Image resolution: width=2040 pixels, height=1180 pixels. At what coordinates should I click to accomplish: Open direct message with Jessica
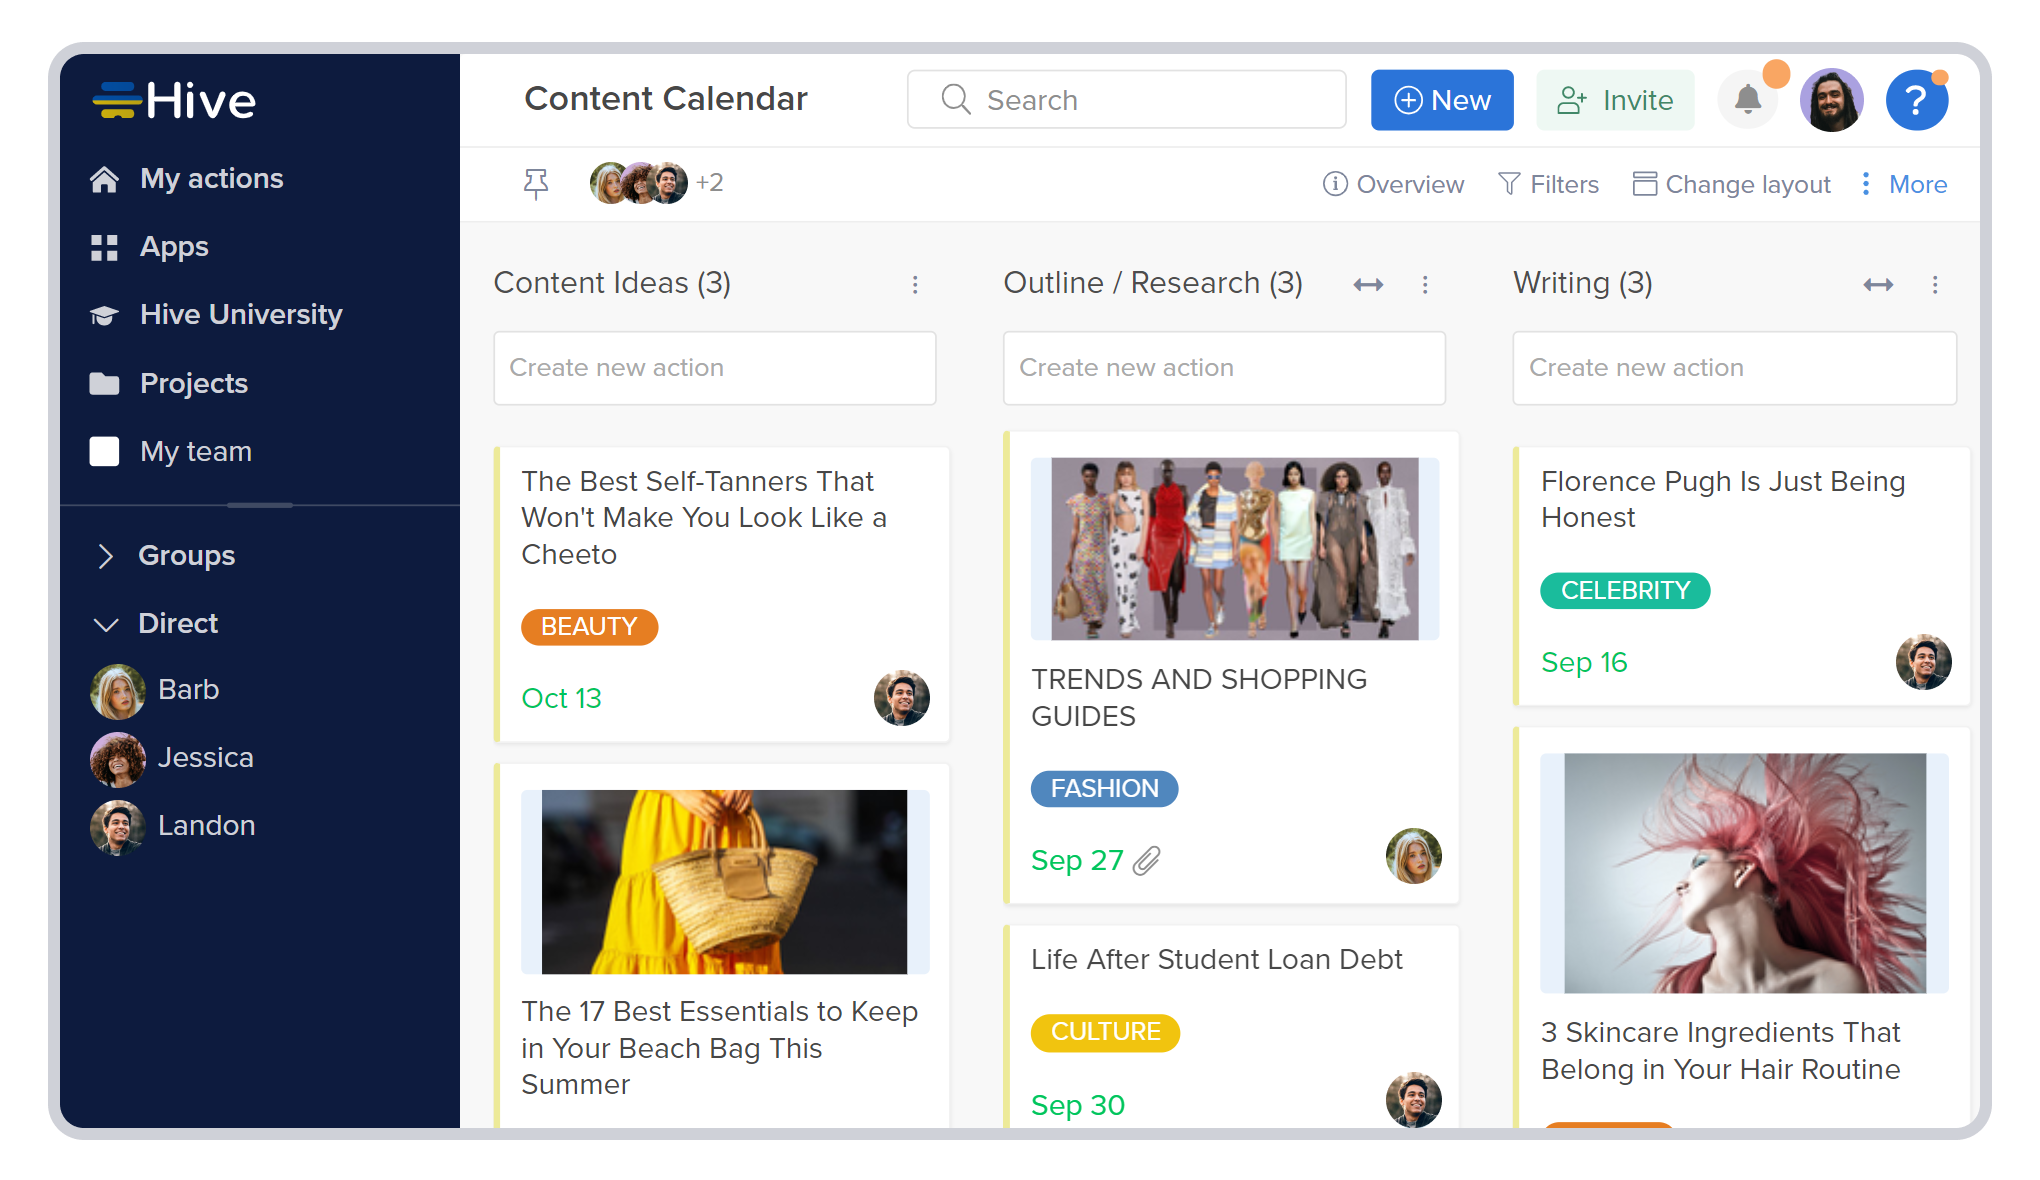click(172, 758)
